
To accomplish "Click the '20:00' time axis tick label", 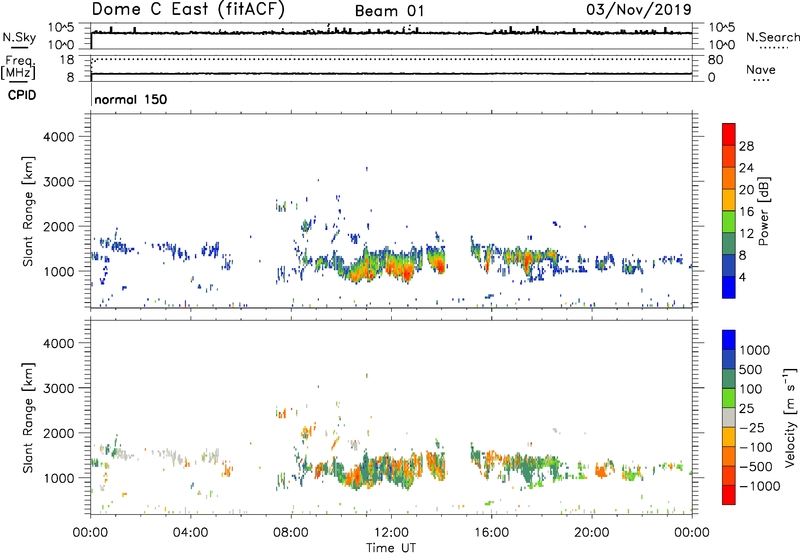I will point(591,533).
